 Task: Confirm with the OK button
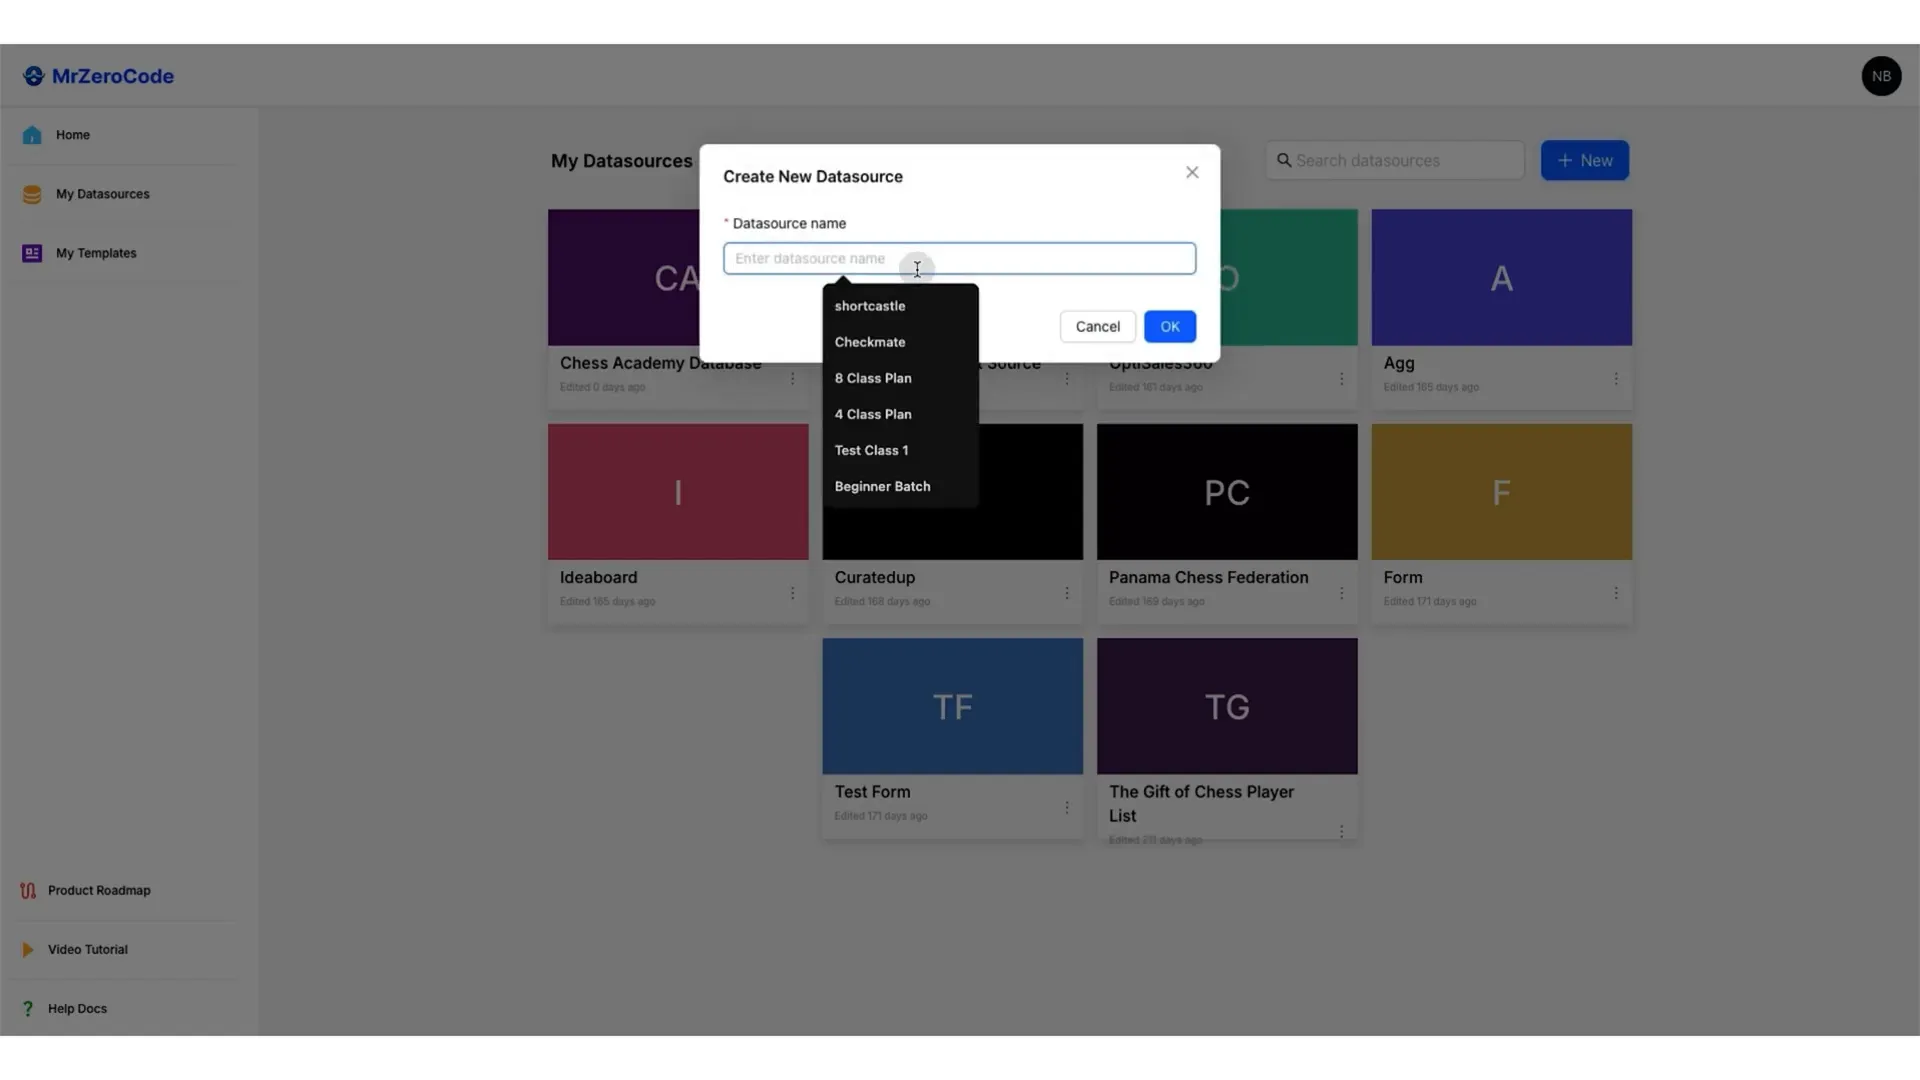pyautogui.click(x=1169, y=326)
